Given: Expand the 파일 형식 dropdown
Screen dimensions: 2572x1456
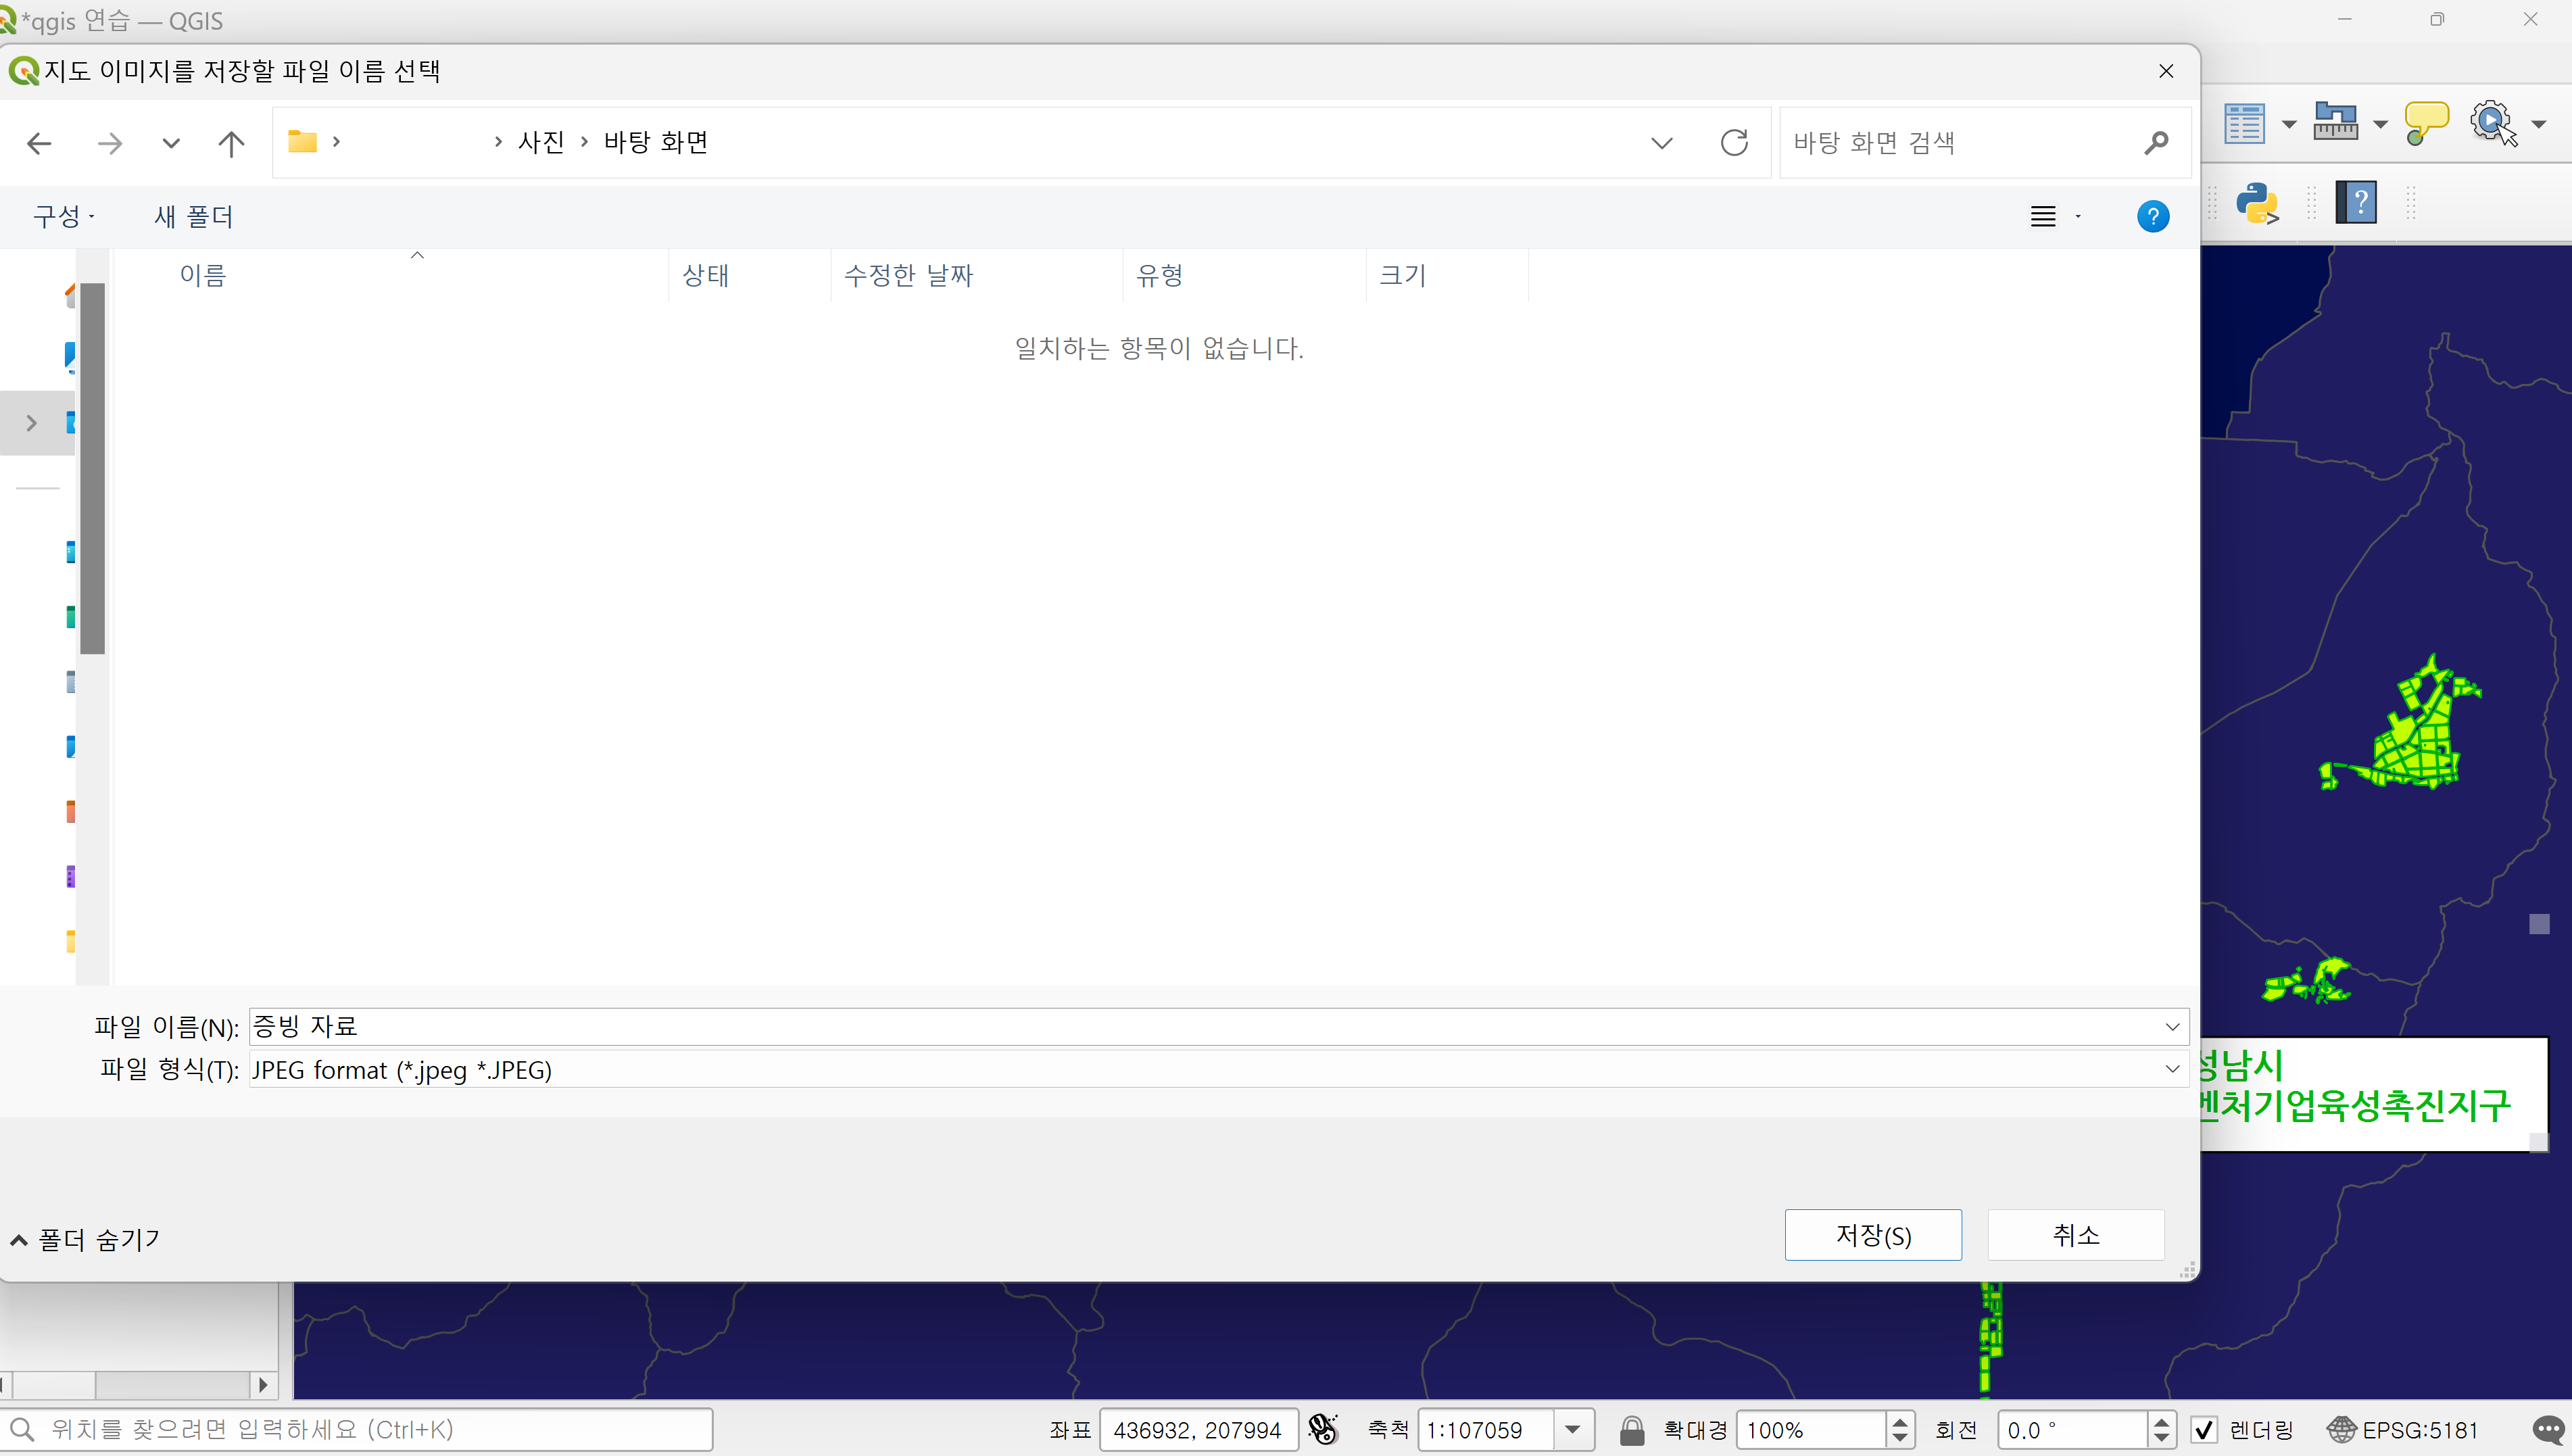Looking at the screenshot, I should tap(2172, 1069).
